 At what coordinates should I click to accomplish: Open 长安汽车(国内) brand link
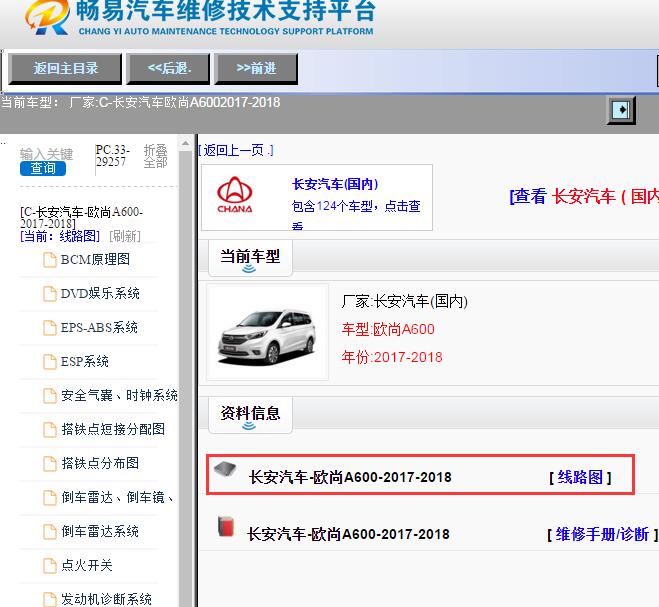335,184
